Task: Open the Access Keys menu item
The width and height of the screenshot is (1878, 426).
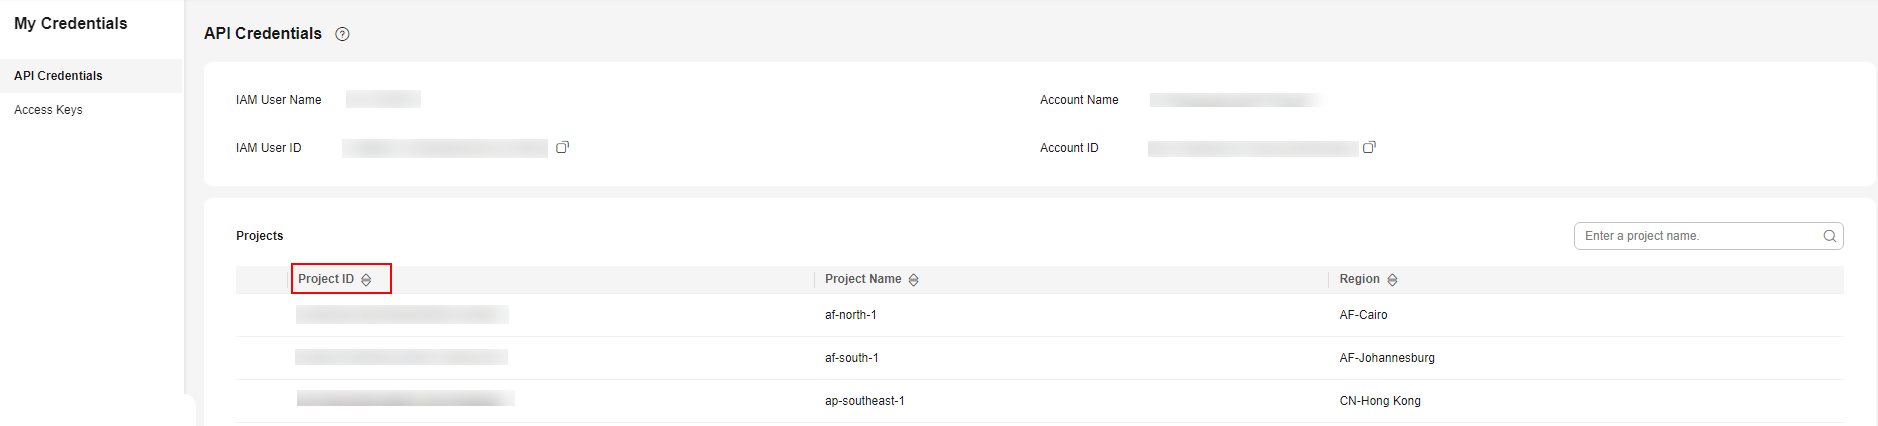Action: tap(48, 110)
